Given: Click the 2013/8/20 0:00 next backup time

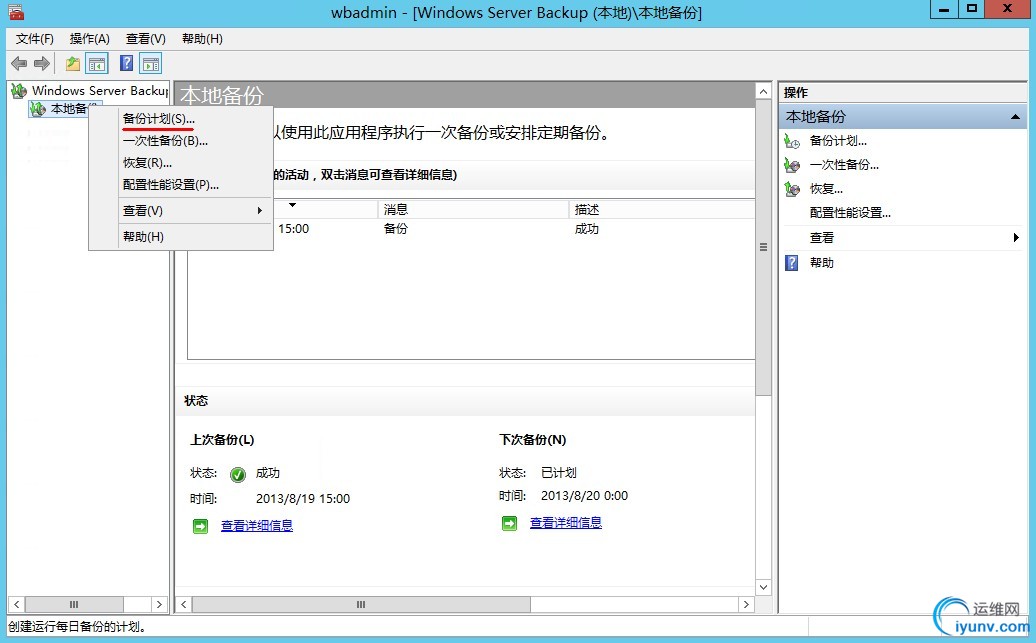Looking at the screenshot, I should pyautogui.click(x=584, y=496).
